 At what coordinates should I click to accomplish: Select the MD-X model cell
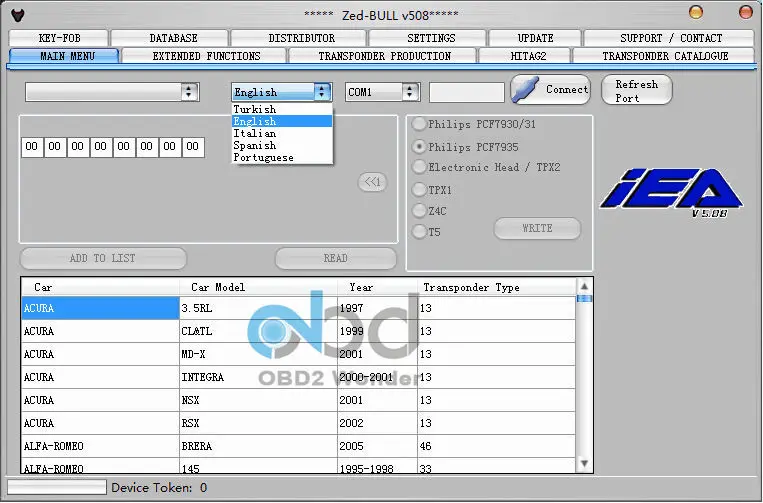[258, 354]
